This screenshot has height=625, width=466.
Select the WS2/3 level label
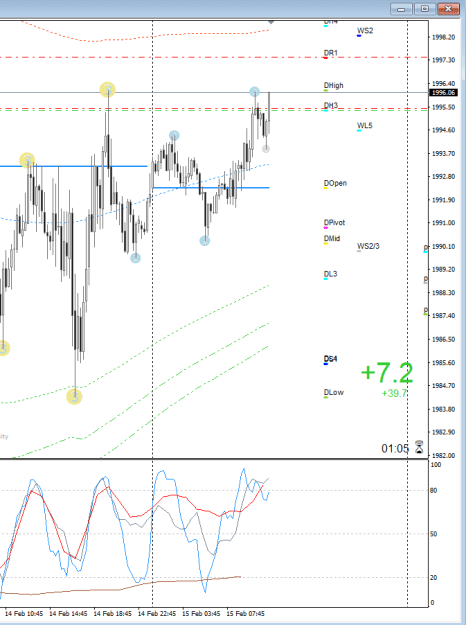click(368, 246)
